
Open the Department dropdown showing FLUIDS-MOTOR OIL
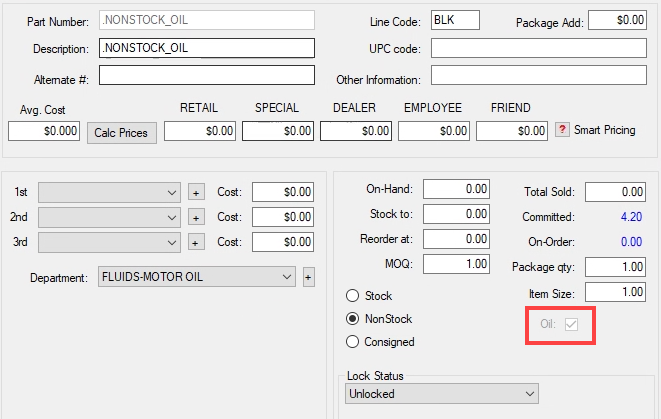196,277
